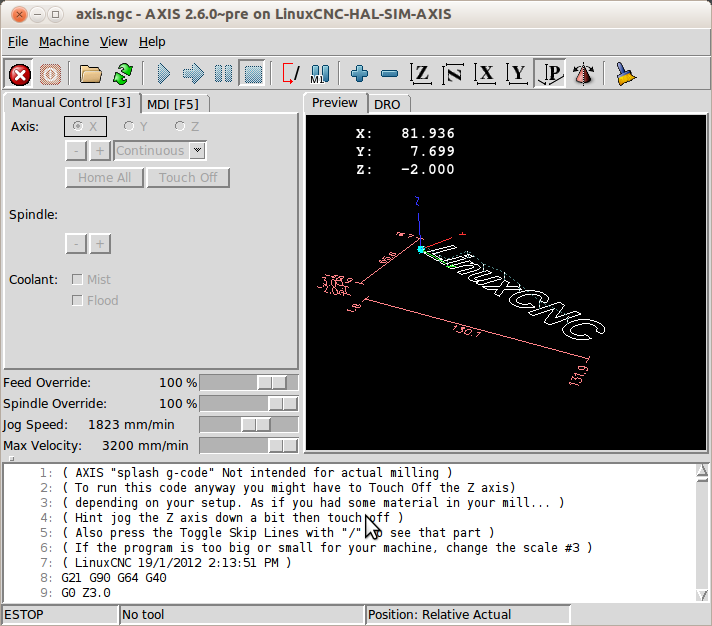Jog axis positive with plus button
This screenshot has height=626, width=712.
point(100,151)
